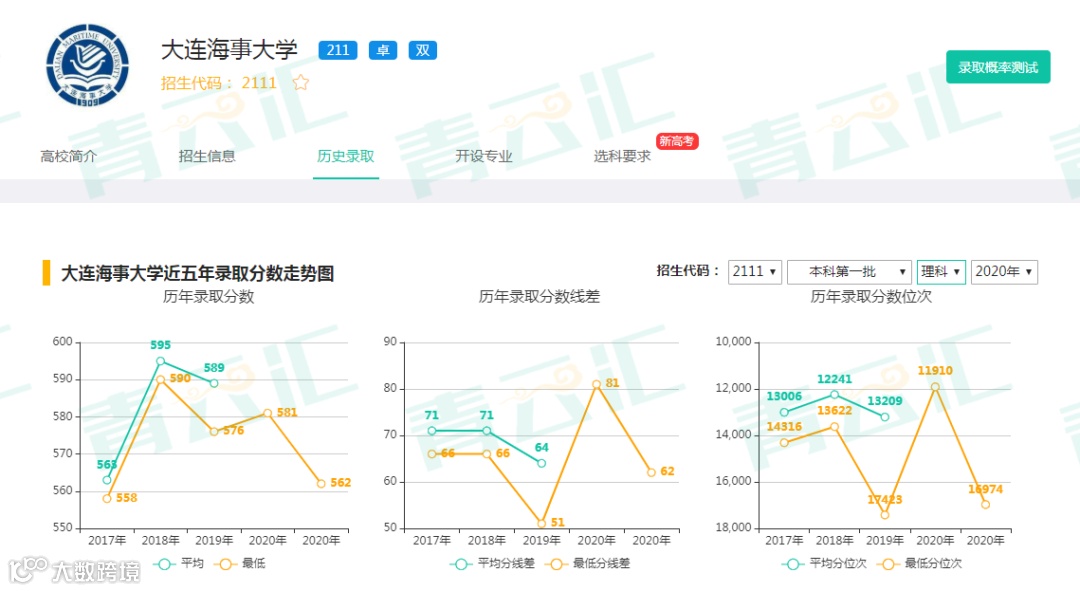Screen dimensions: 1080x591
Task: Click the 562 lowest score data point
Action: pyautogui.click(x=321, y=484)
